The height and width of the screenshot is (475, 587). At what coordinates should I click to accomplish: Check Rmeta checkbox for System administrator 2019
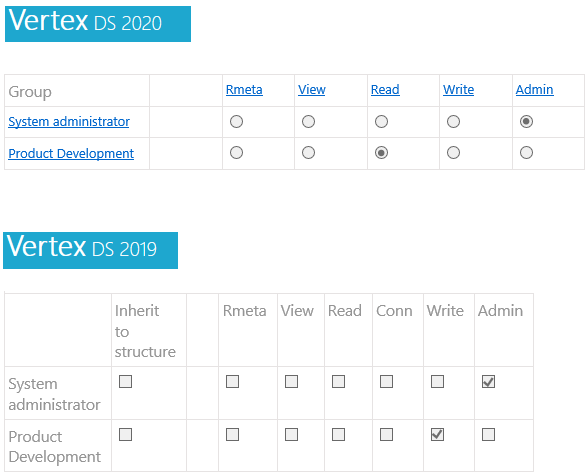point(232,382)
